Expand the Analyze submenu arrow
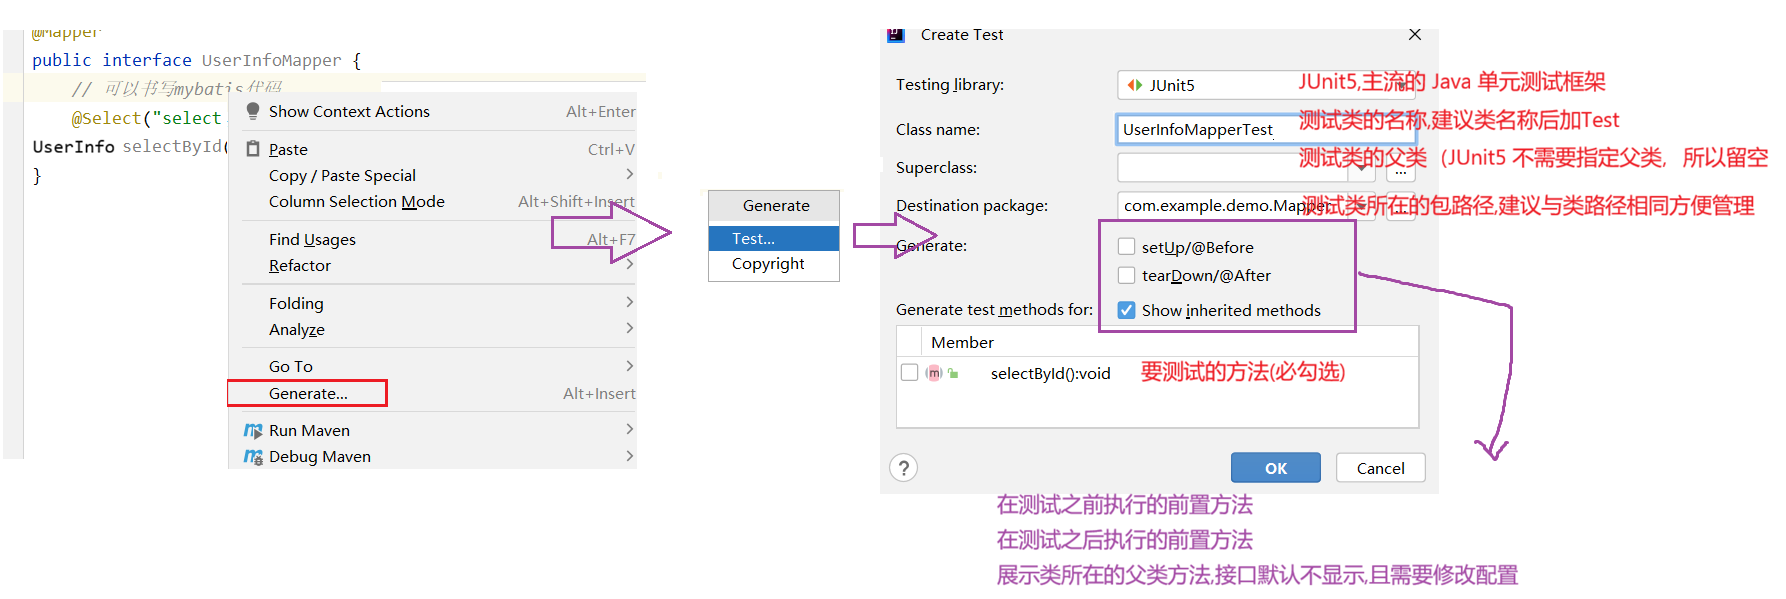The image size is (1786, 599). click(629, 328)
